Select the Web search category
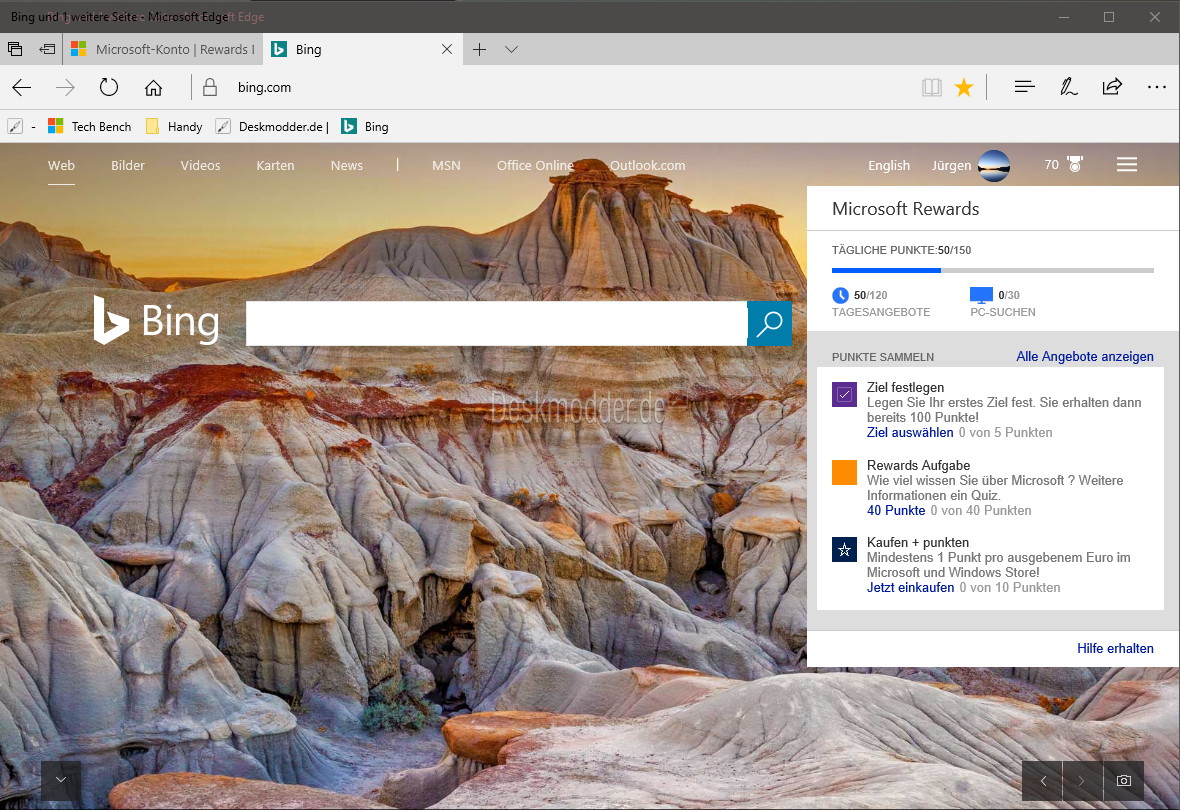Screen dimensions: 1180x810 coord(62,166)
